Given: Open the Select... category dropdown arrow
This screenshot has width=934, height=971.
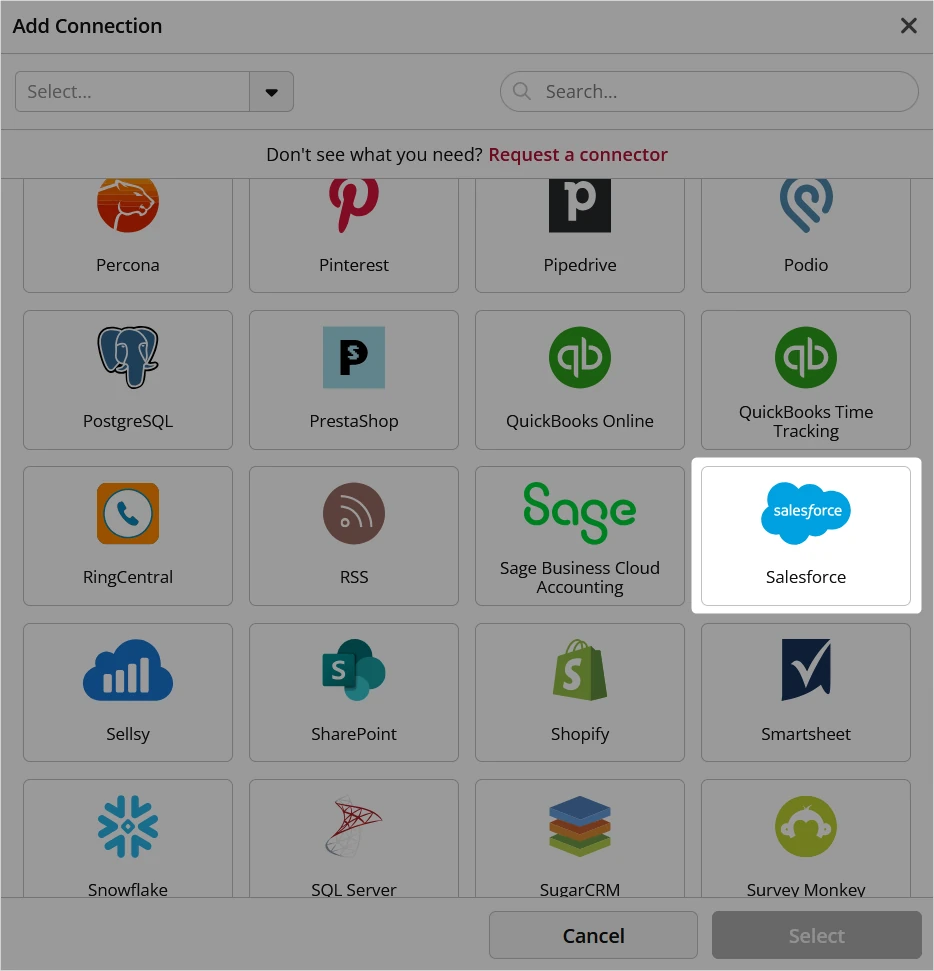Looking at the screenshot, I should (x=271, y=92).
